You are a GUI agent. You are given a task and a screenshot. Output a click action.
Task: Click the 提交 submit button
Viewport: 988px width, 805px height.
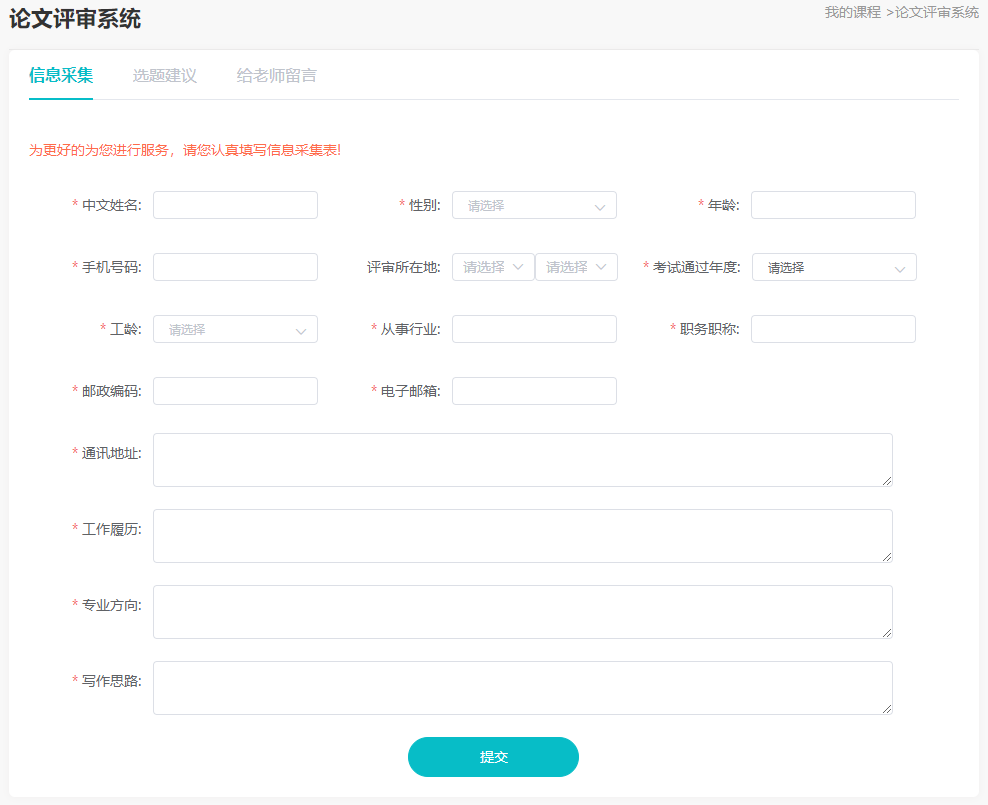click(493, 757)
